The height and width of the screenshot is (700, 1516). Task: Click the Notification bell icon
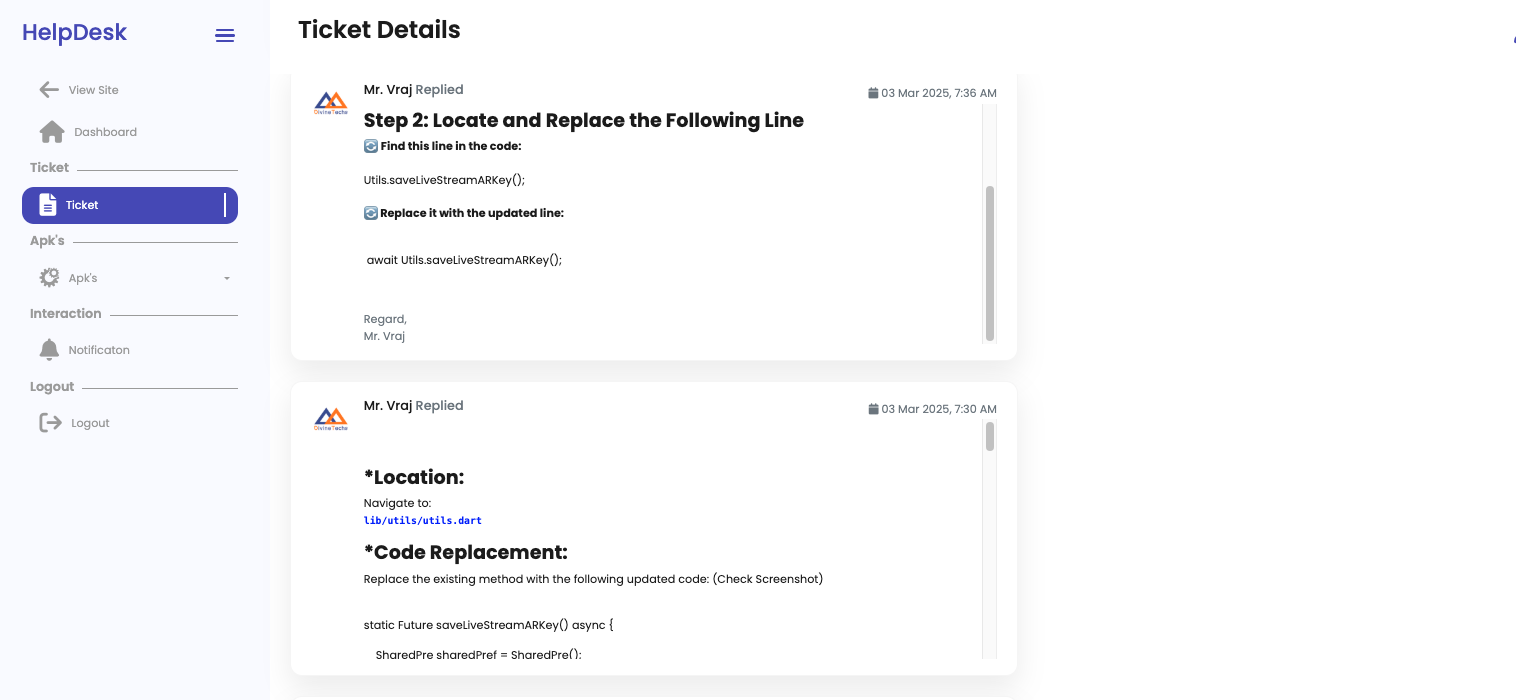[49, 350]
